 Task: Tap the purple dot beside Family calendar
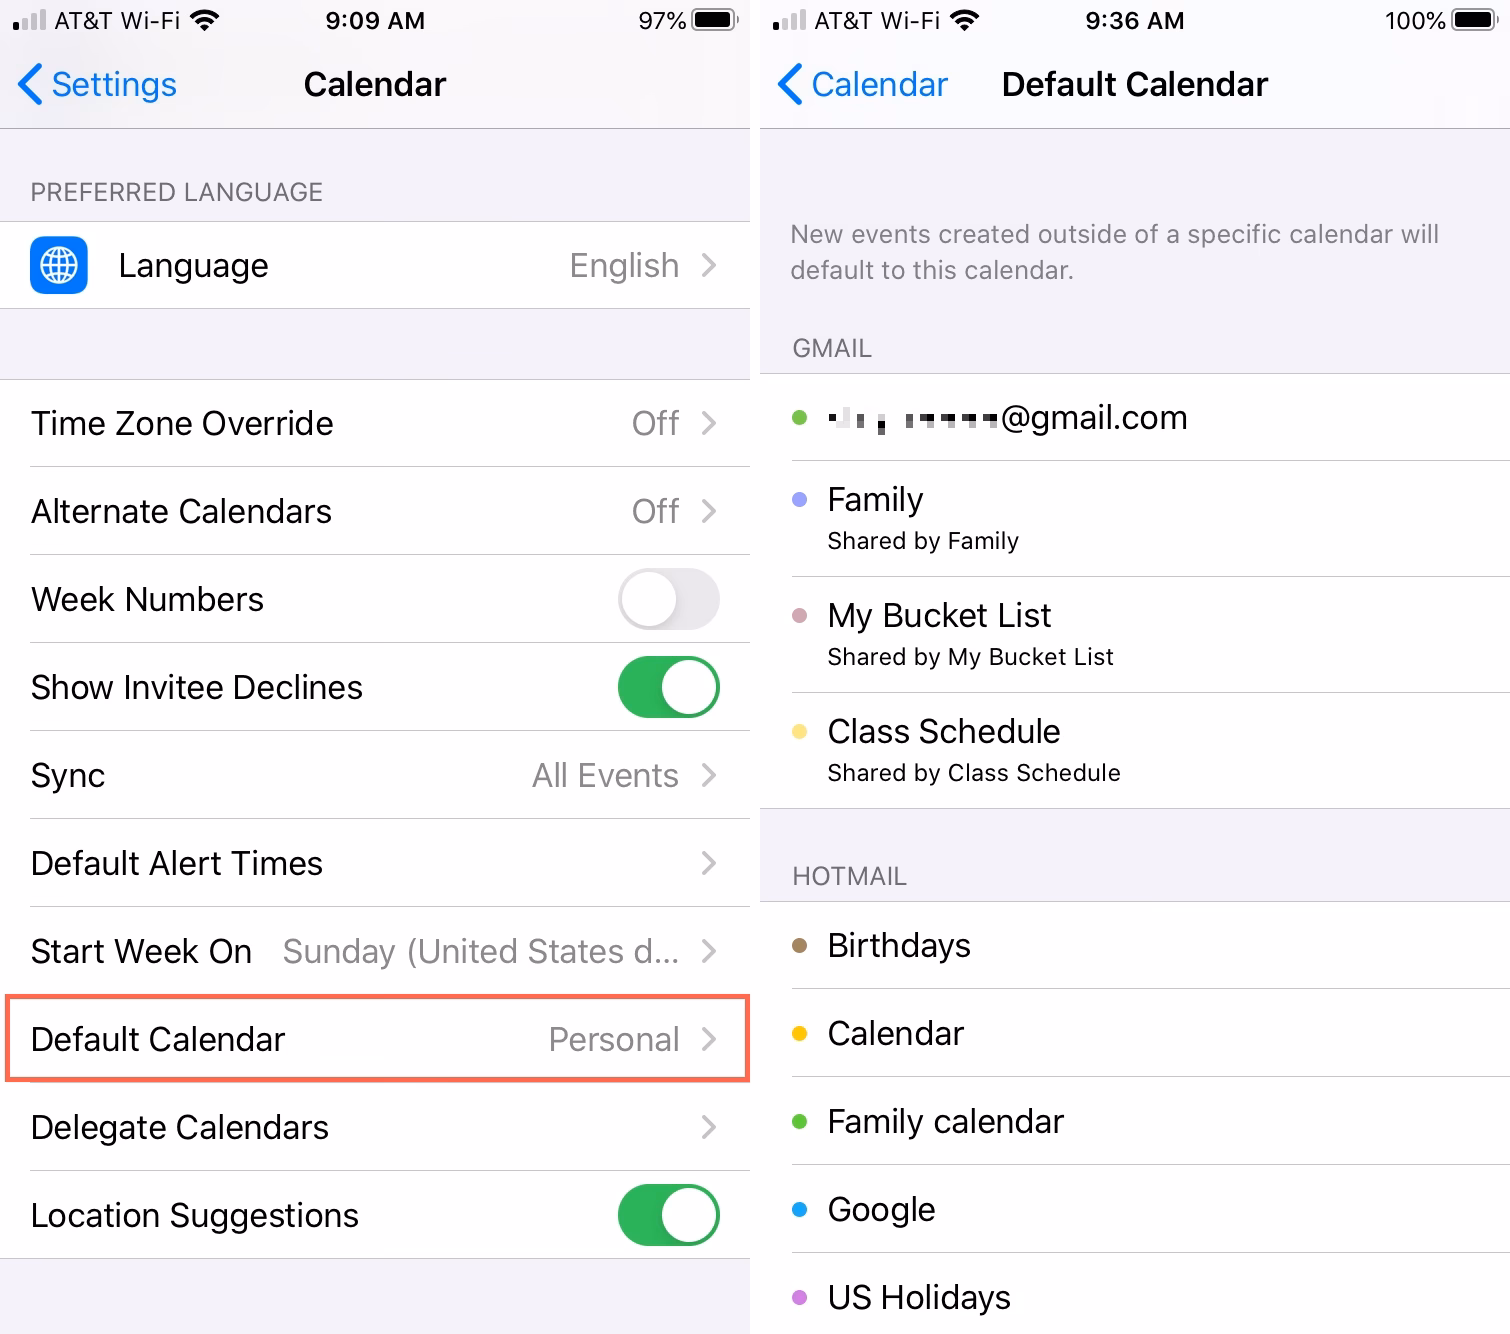pos(799,499)
